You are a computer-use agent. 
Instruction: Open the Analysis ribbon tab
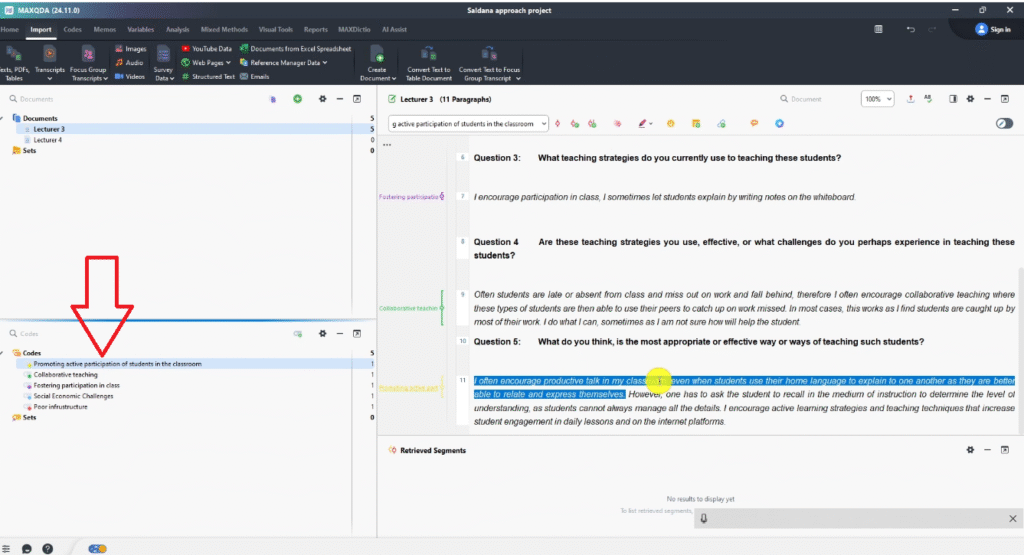(x=177, y=30)
